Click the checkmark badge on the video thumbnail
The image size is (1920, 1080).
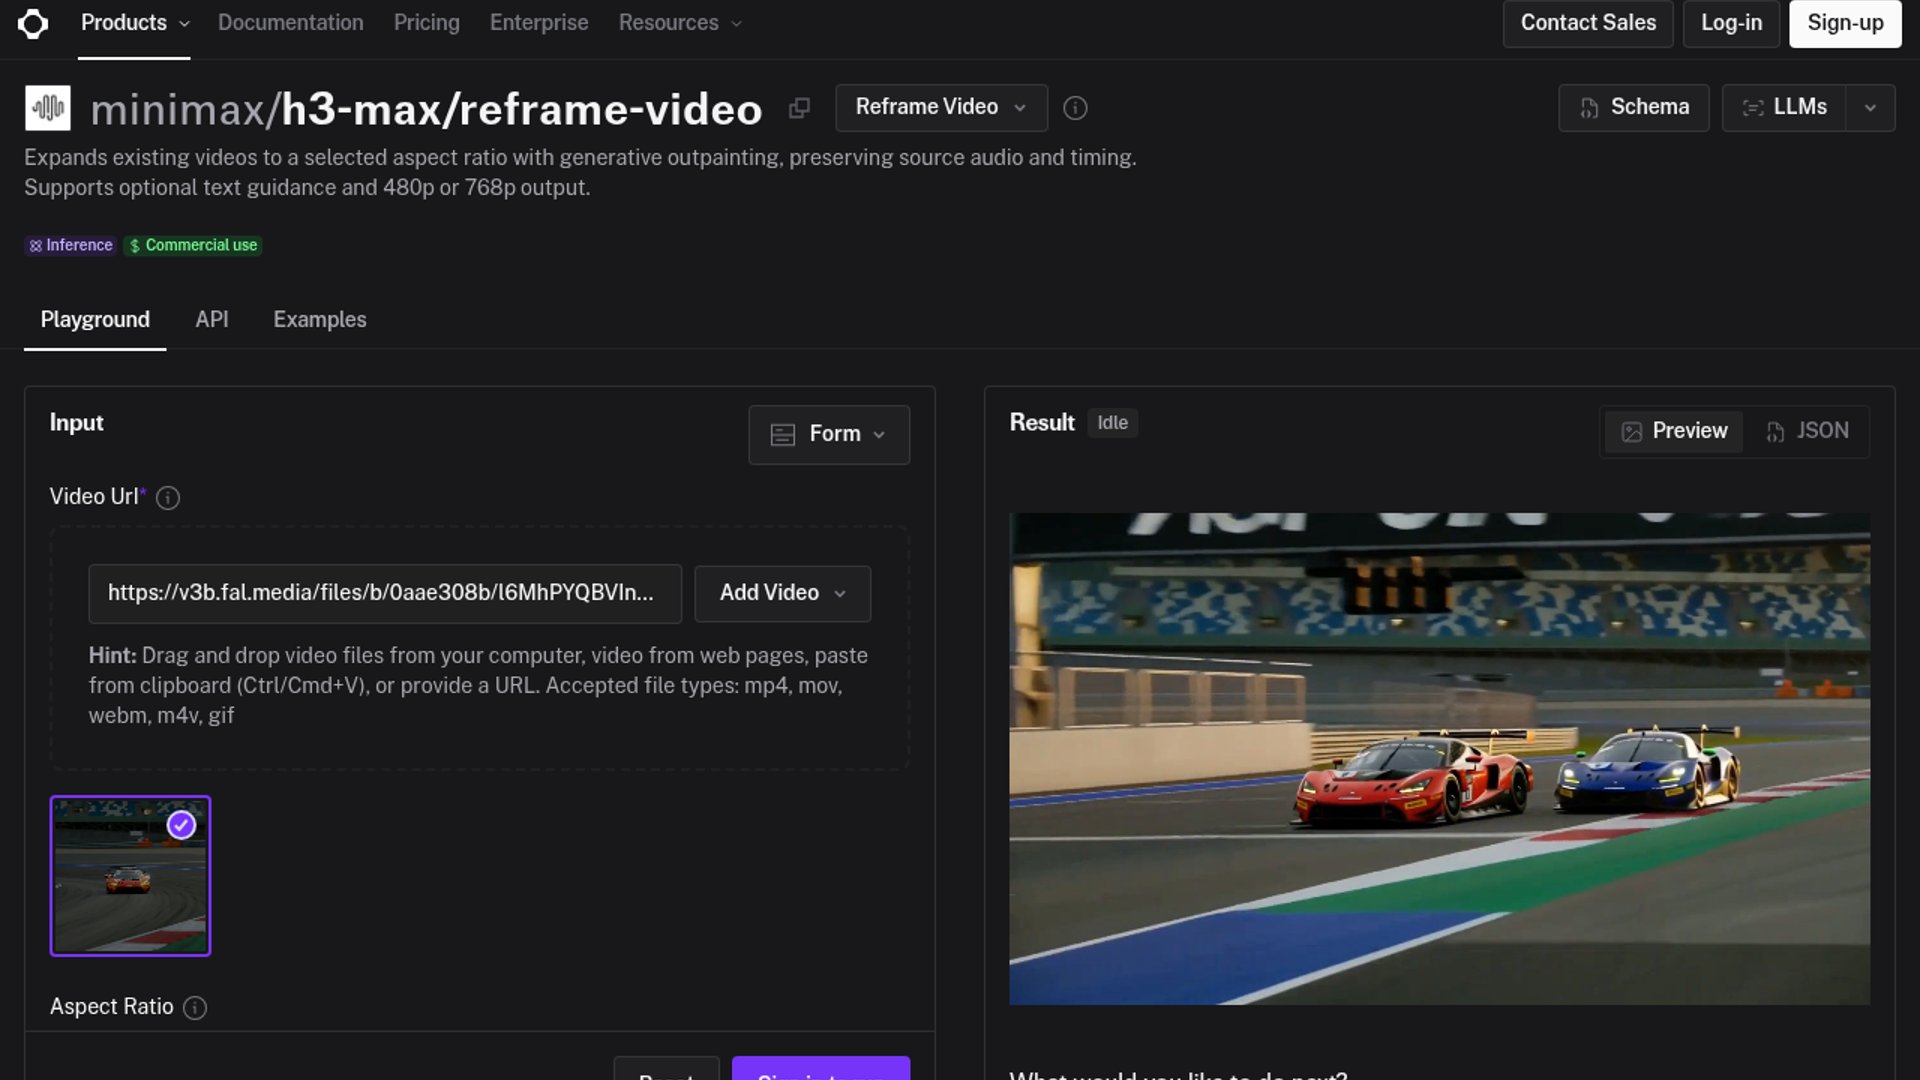click(181, 825)
